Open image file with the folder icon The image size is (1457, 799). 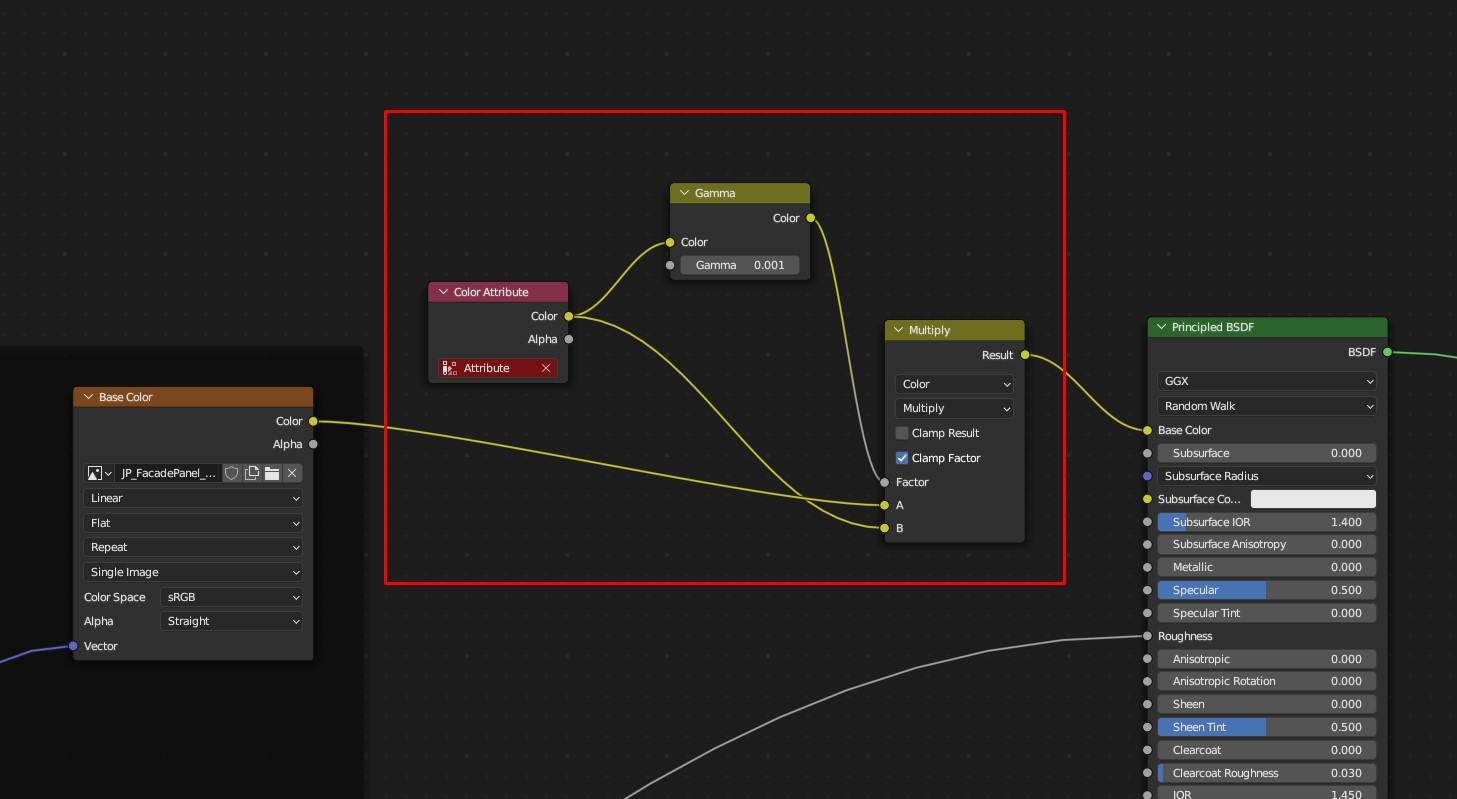pyautogui.click(x=272, y=473)
